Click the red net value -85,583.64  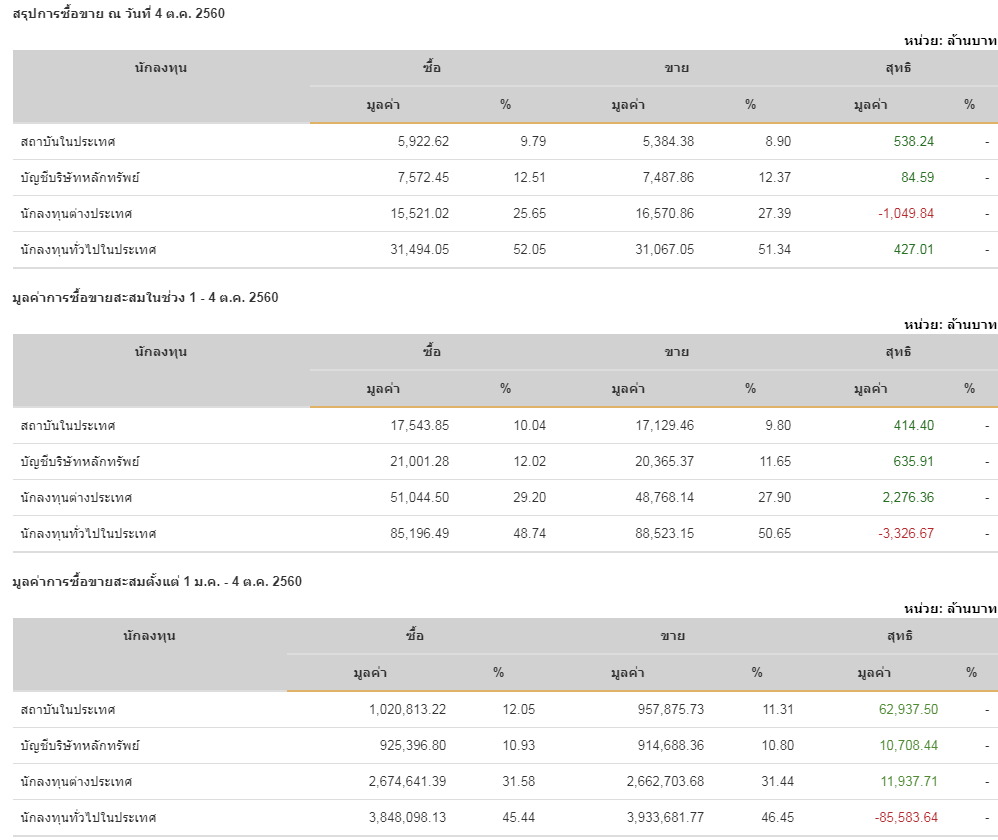(906, 818)
